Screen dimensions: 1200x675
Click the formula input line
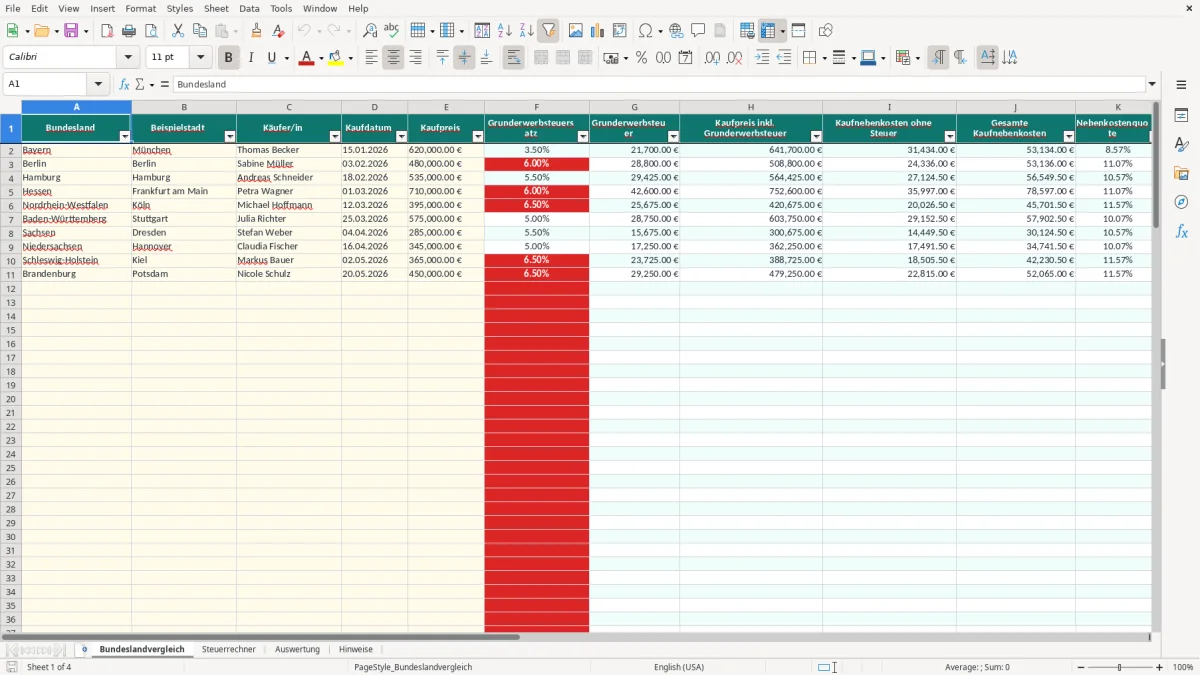coord(658,85)
